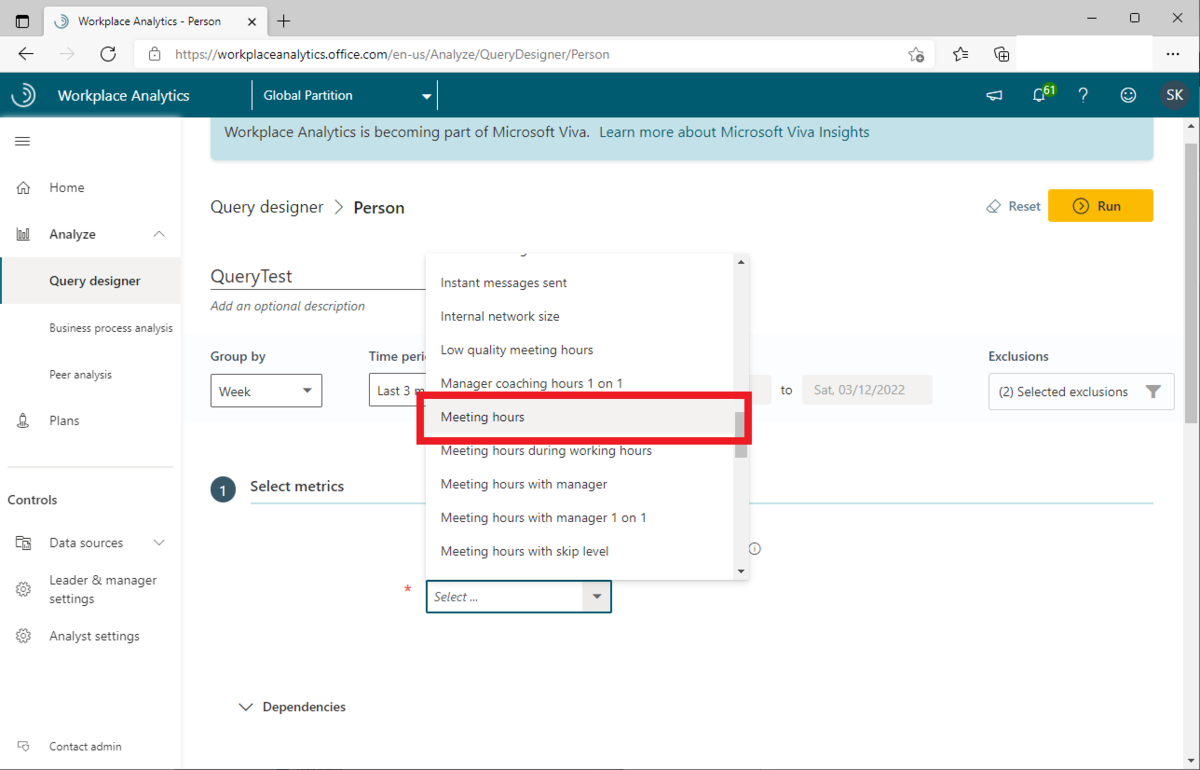Click the Workplace Analytics logo icon

(24, 95)
